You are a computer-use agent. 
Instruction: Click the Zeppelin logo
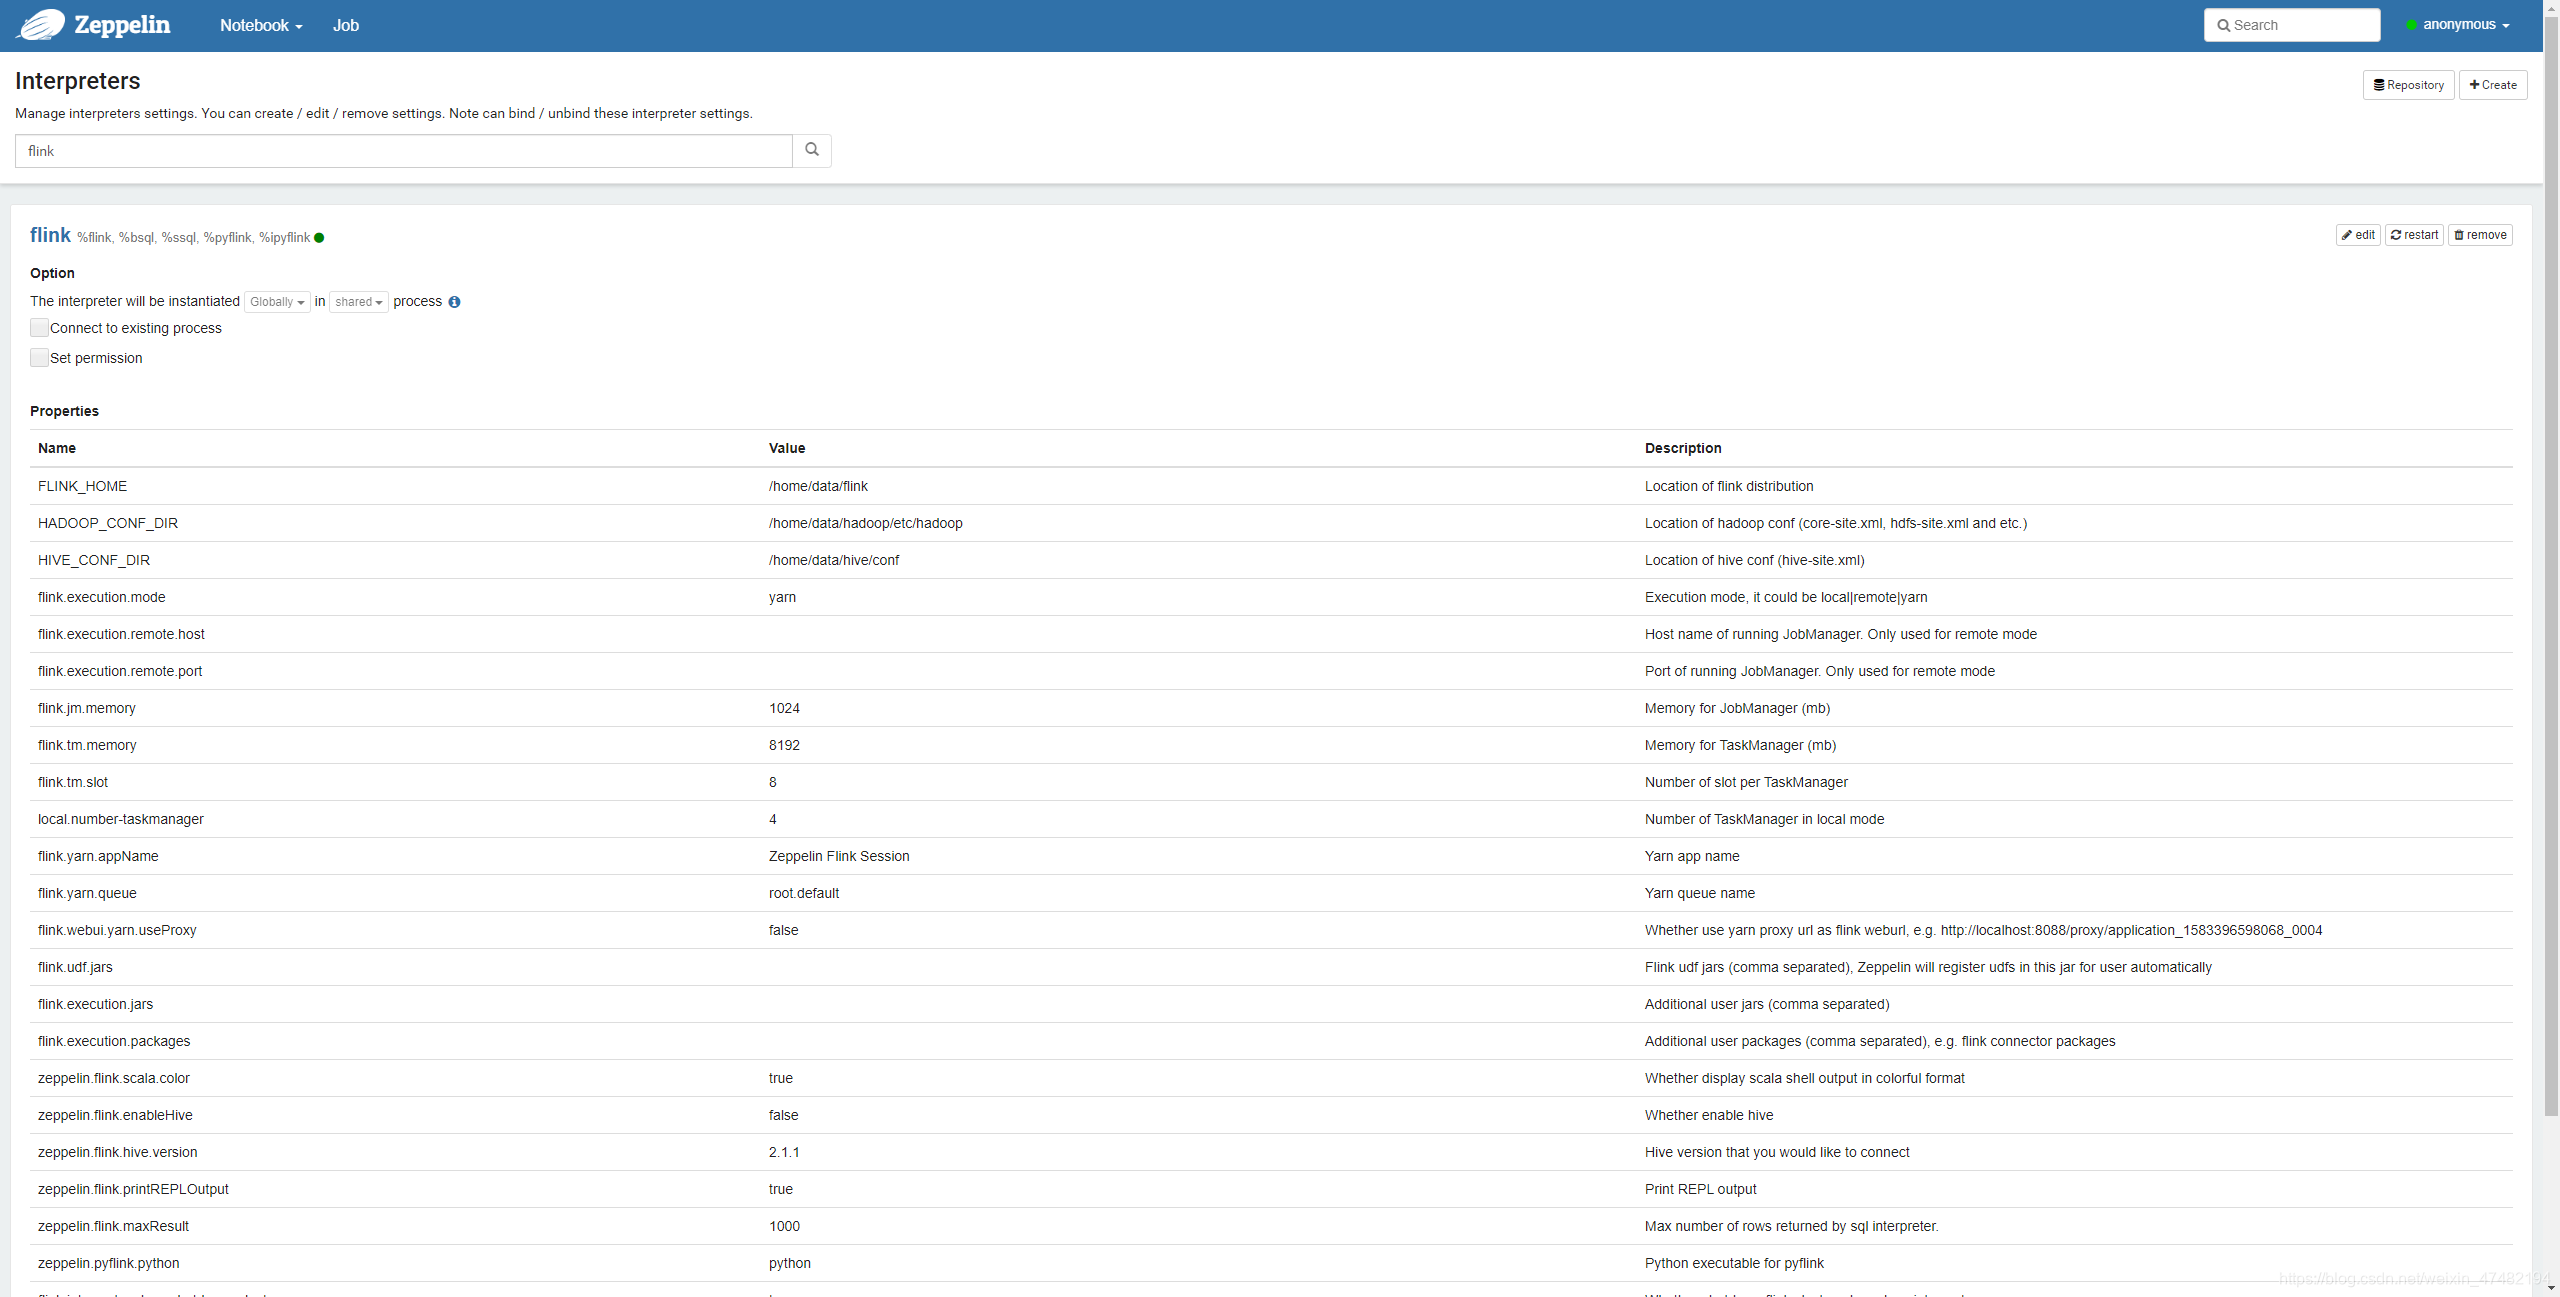point(93,25)
